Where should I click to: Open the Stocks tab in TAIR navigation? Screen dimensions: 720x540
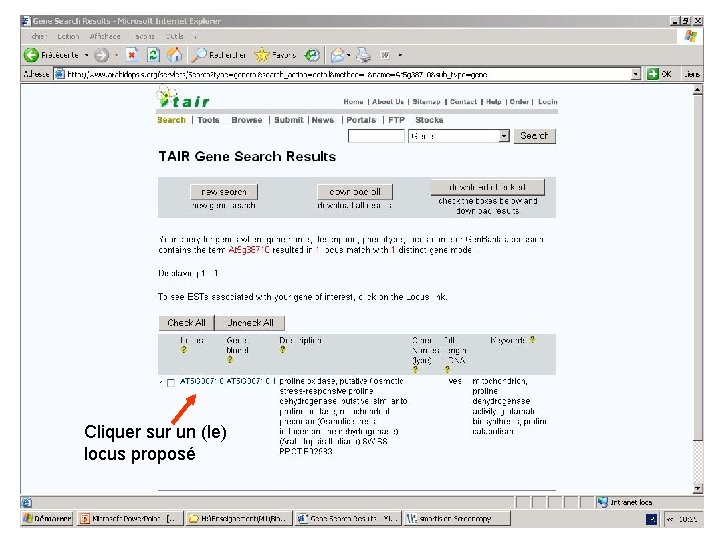click(429, 120)
